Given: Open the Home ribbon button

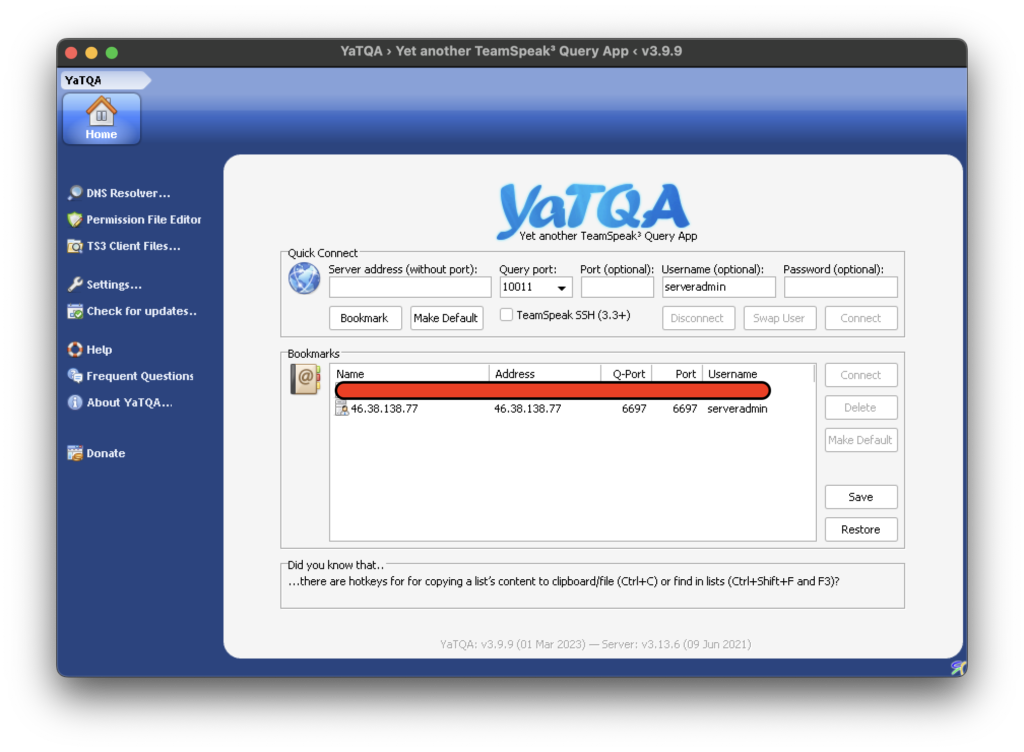Looking at the screenshot, I should click(101, 119).
